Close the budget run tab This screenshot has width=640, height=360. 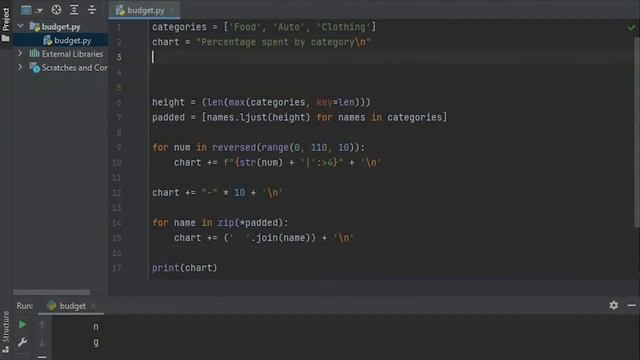93,306
